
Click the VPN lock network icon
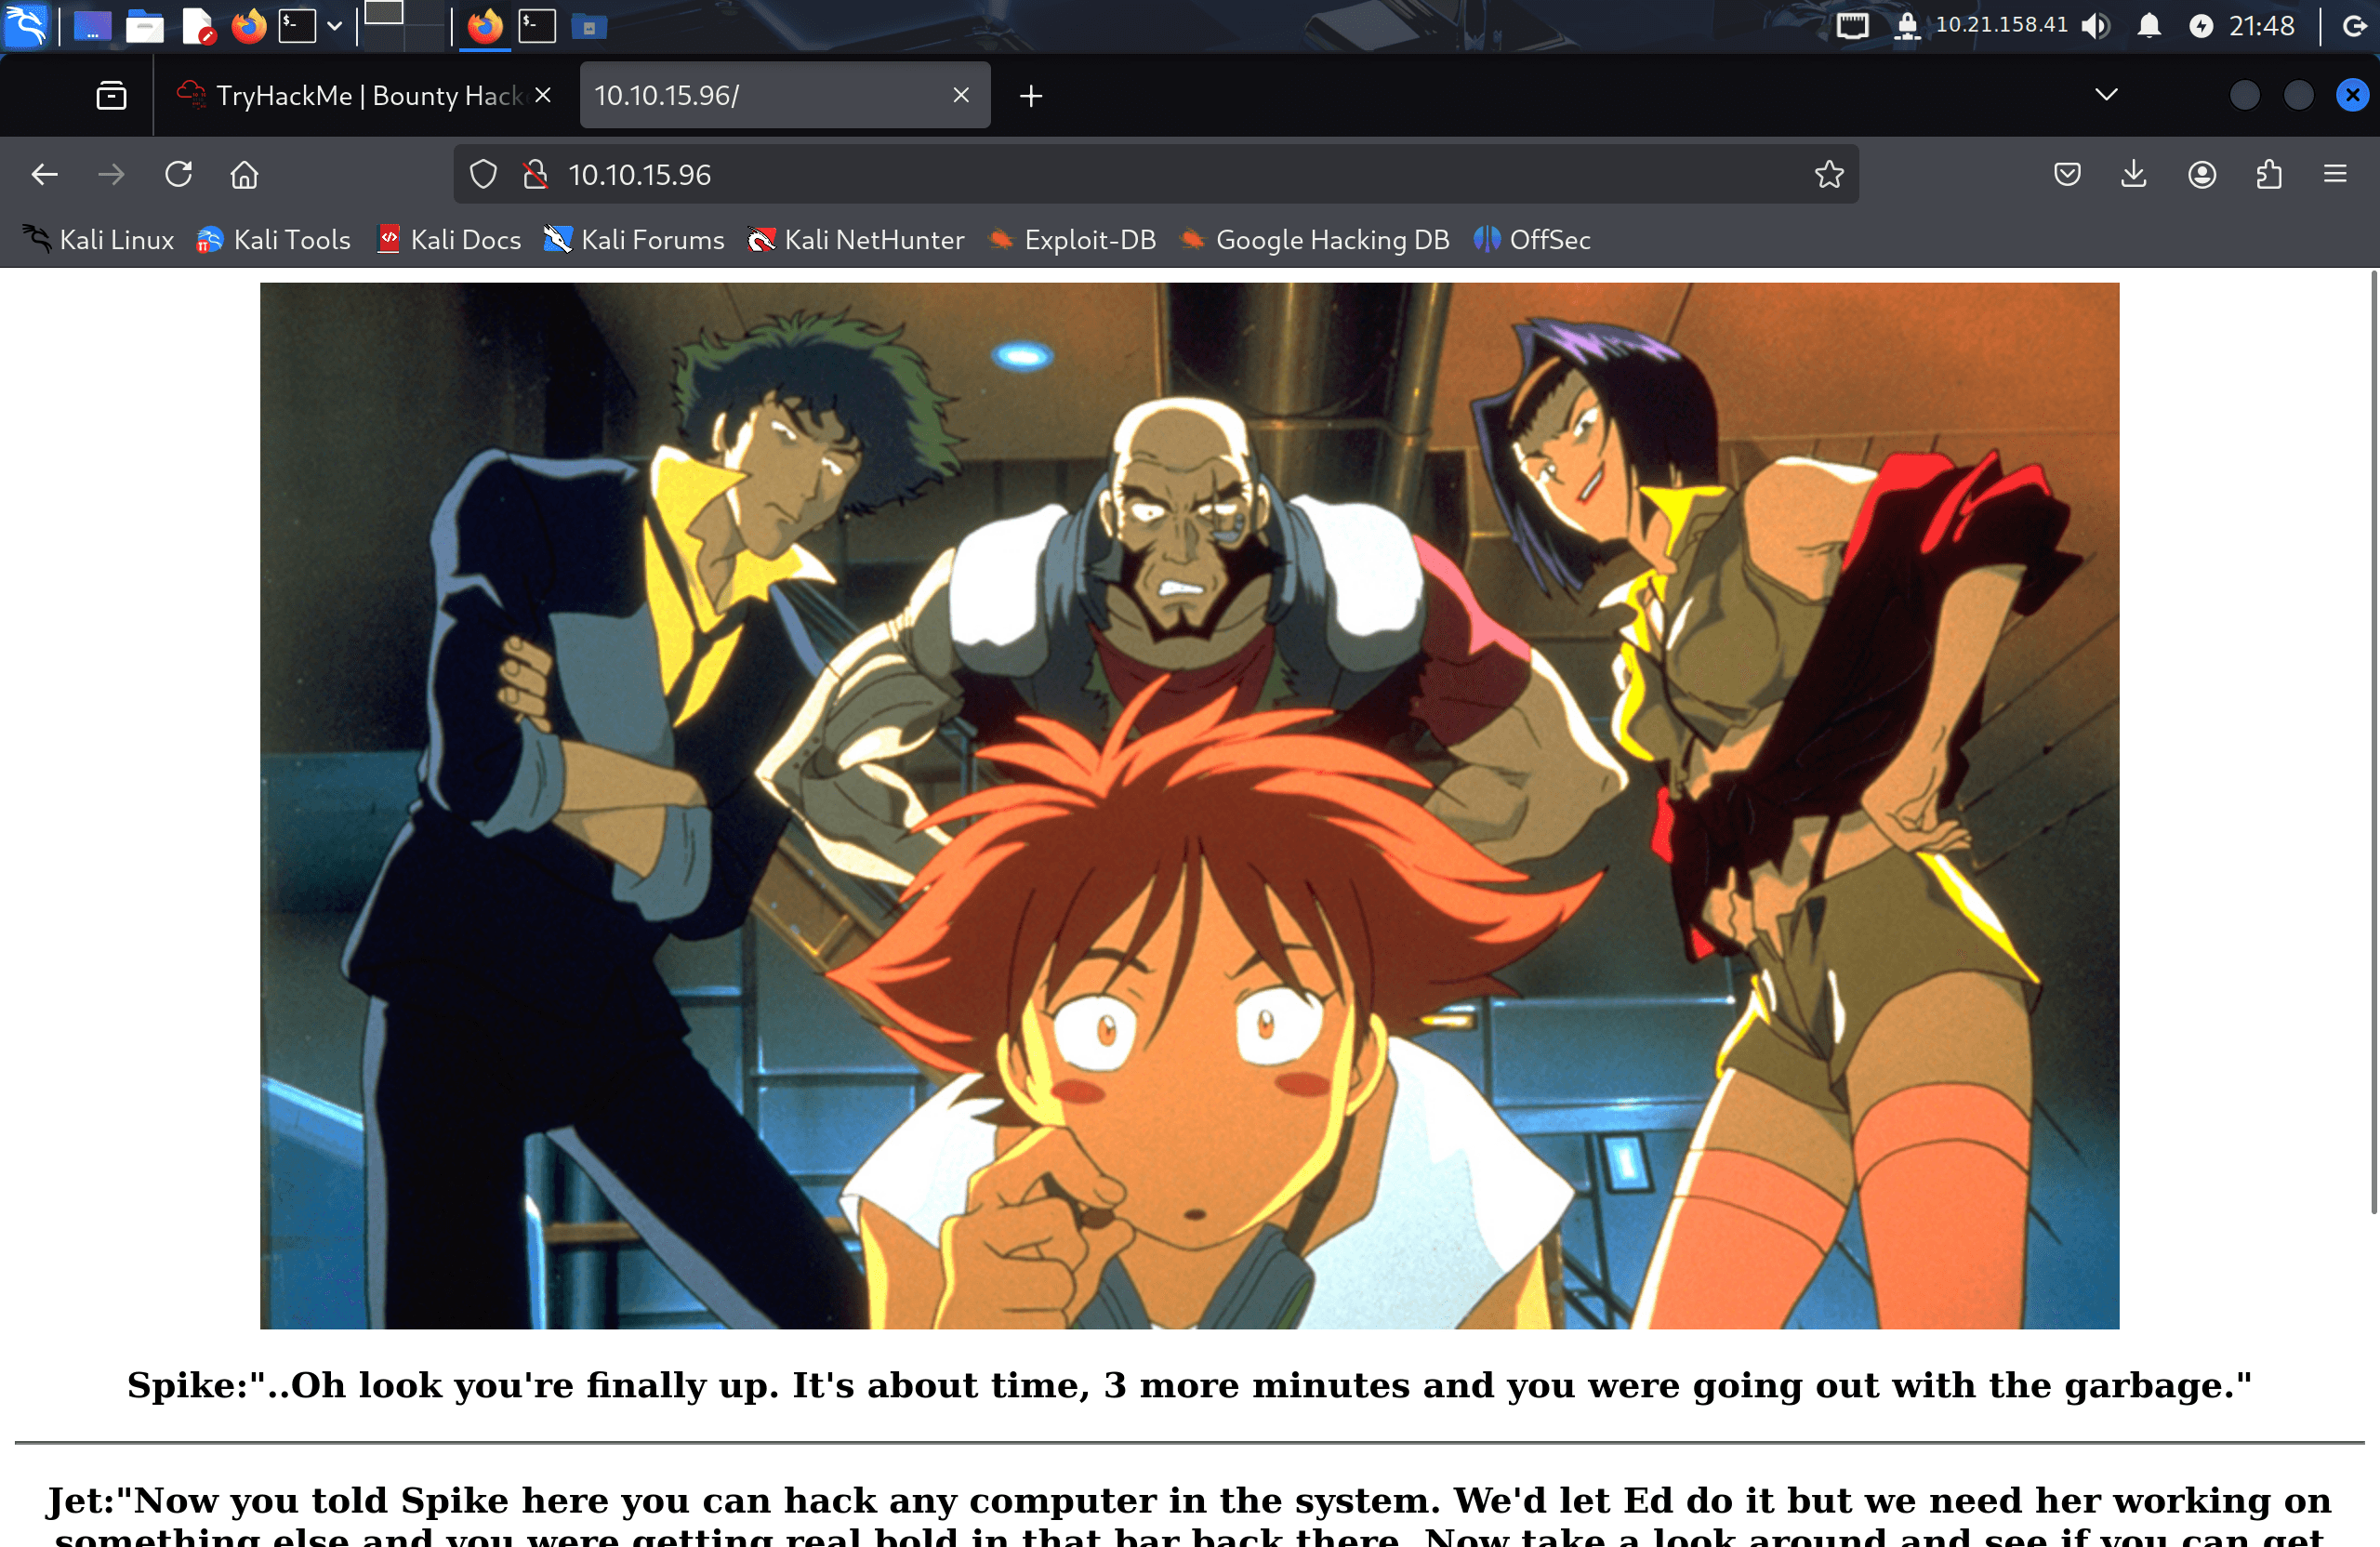click(1907, 26)
